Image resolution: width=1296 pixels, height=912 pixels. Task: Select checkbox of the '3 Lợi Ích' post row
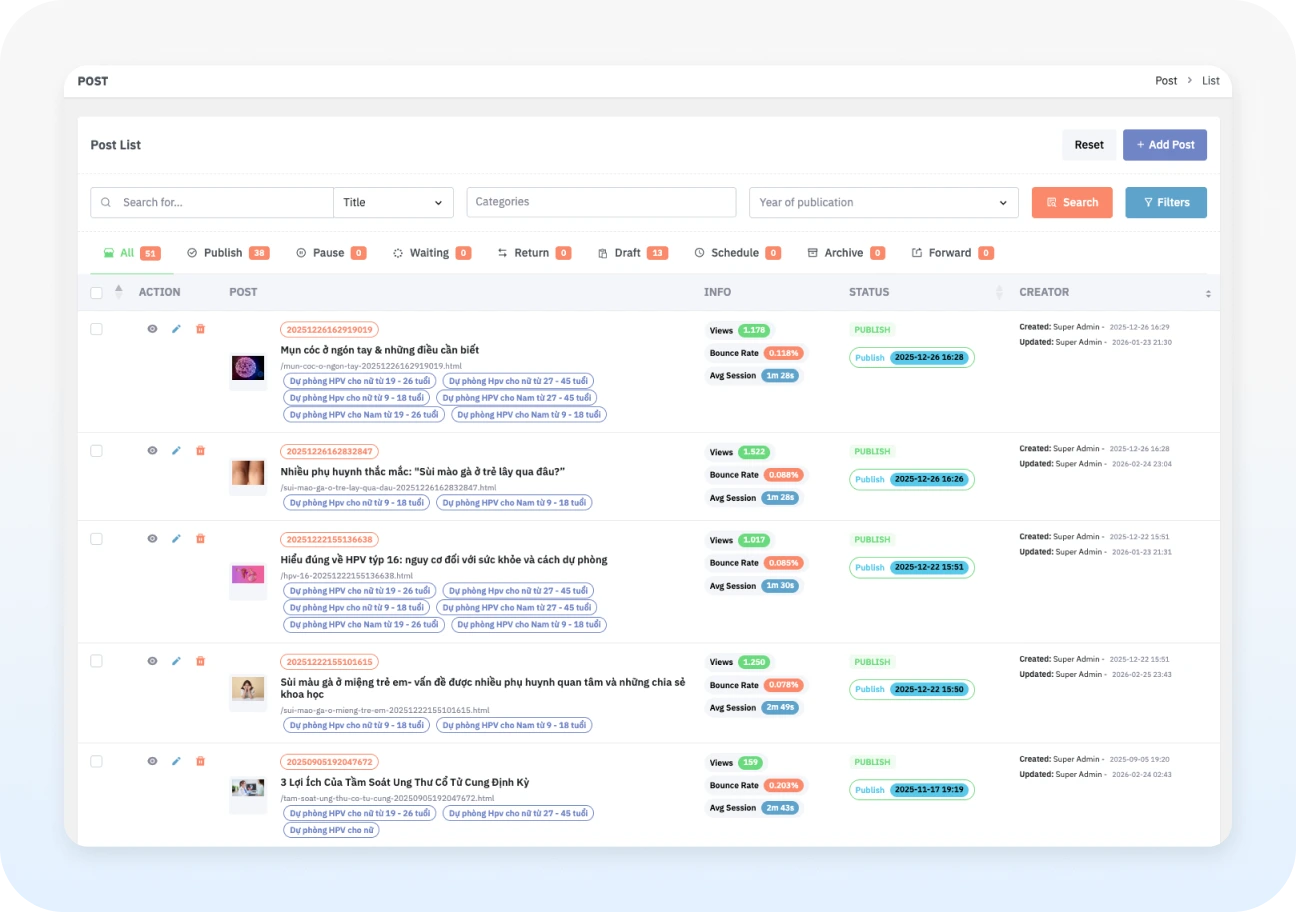pos(96,761)
